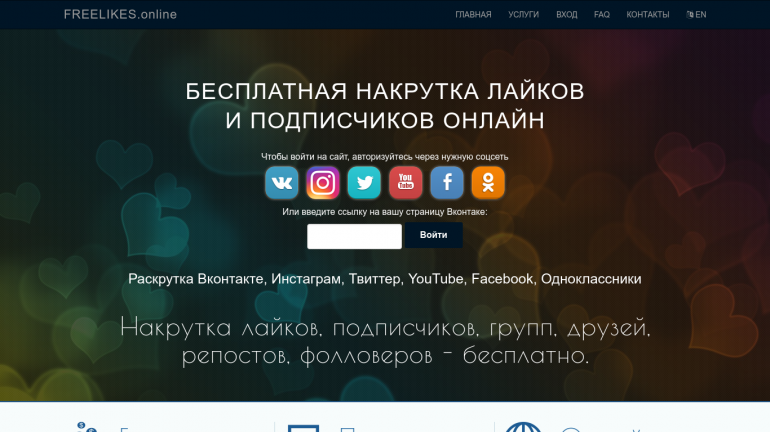Click text 'Или введите ссылку на вашу страницу'
The height and width of the screenshot is (432, 770).
click(363, 212)
